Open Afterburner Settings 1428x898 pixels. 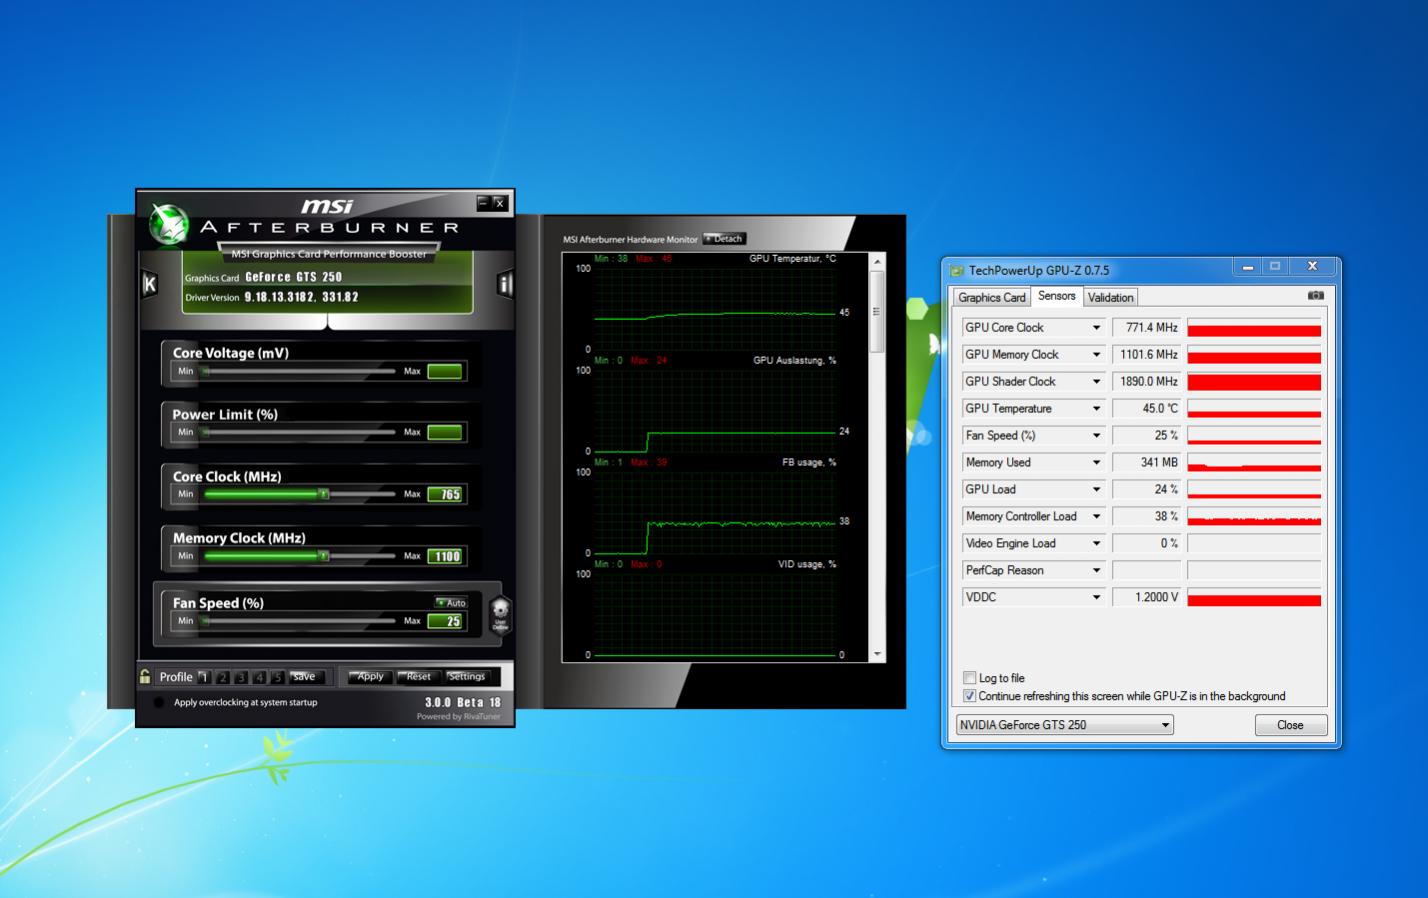coord(466,677)
